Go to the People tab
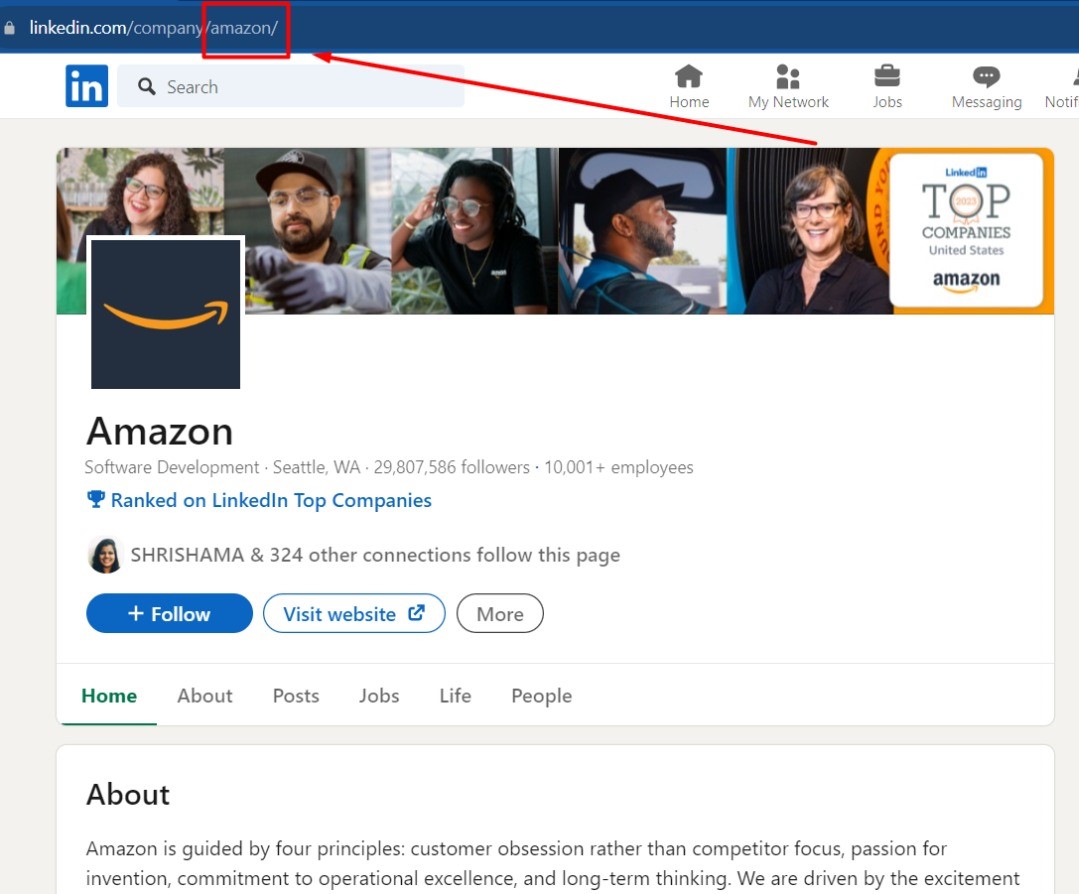1079x894 pixels. 541,696
